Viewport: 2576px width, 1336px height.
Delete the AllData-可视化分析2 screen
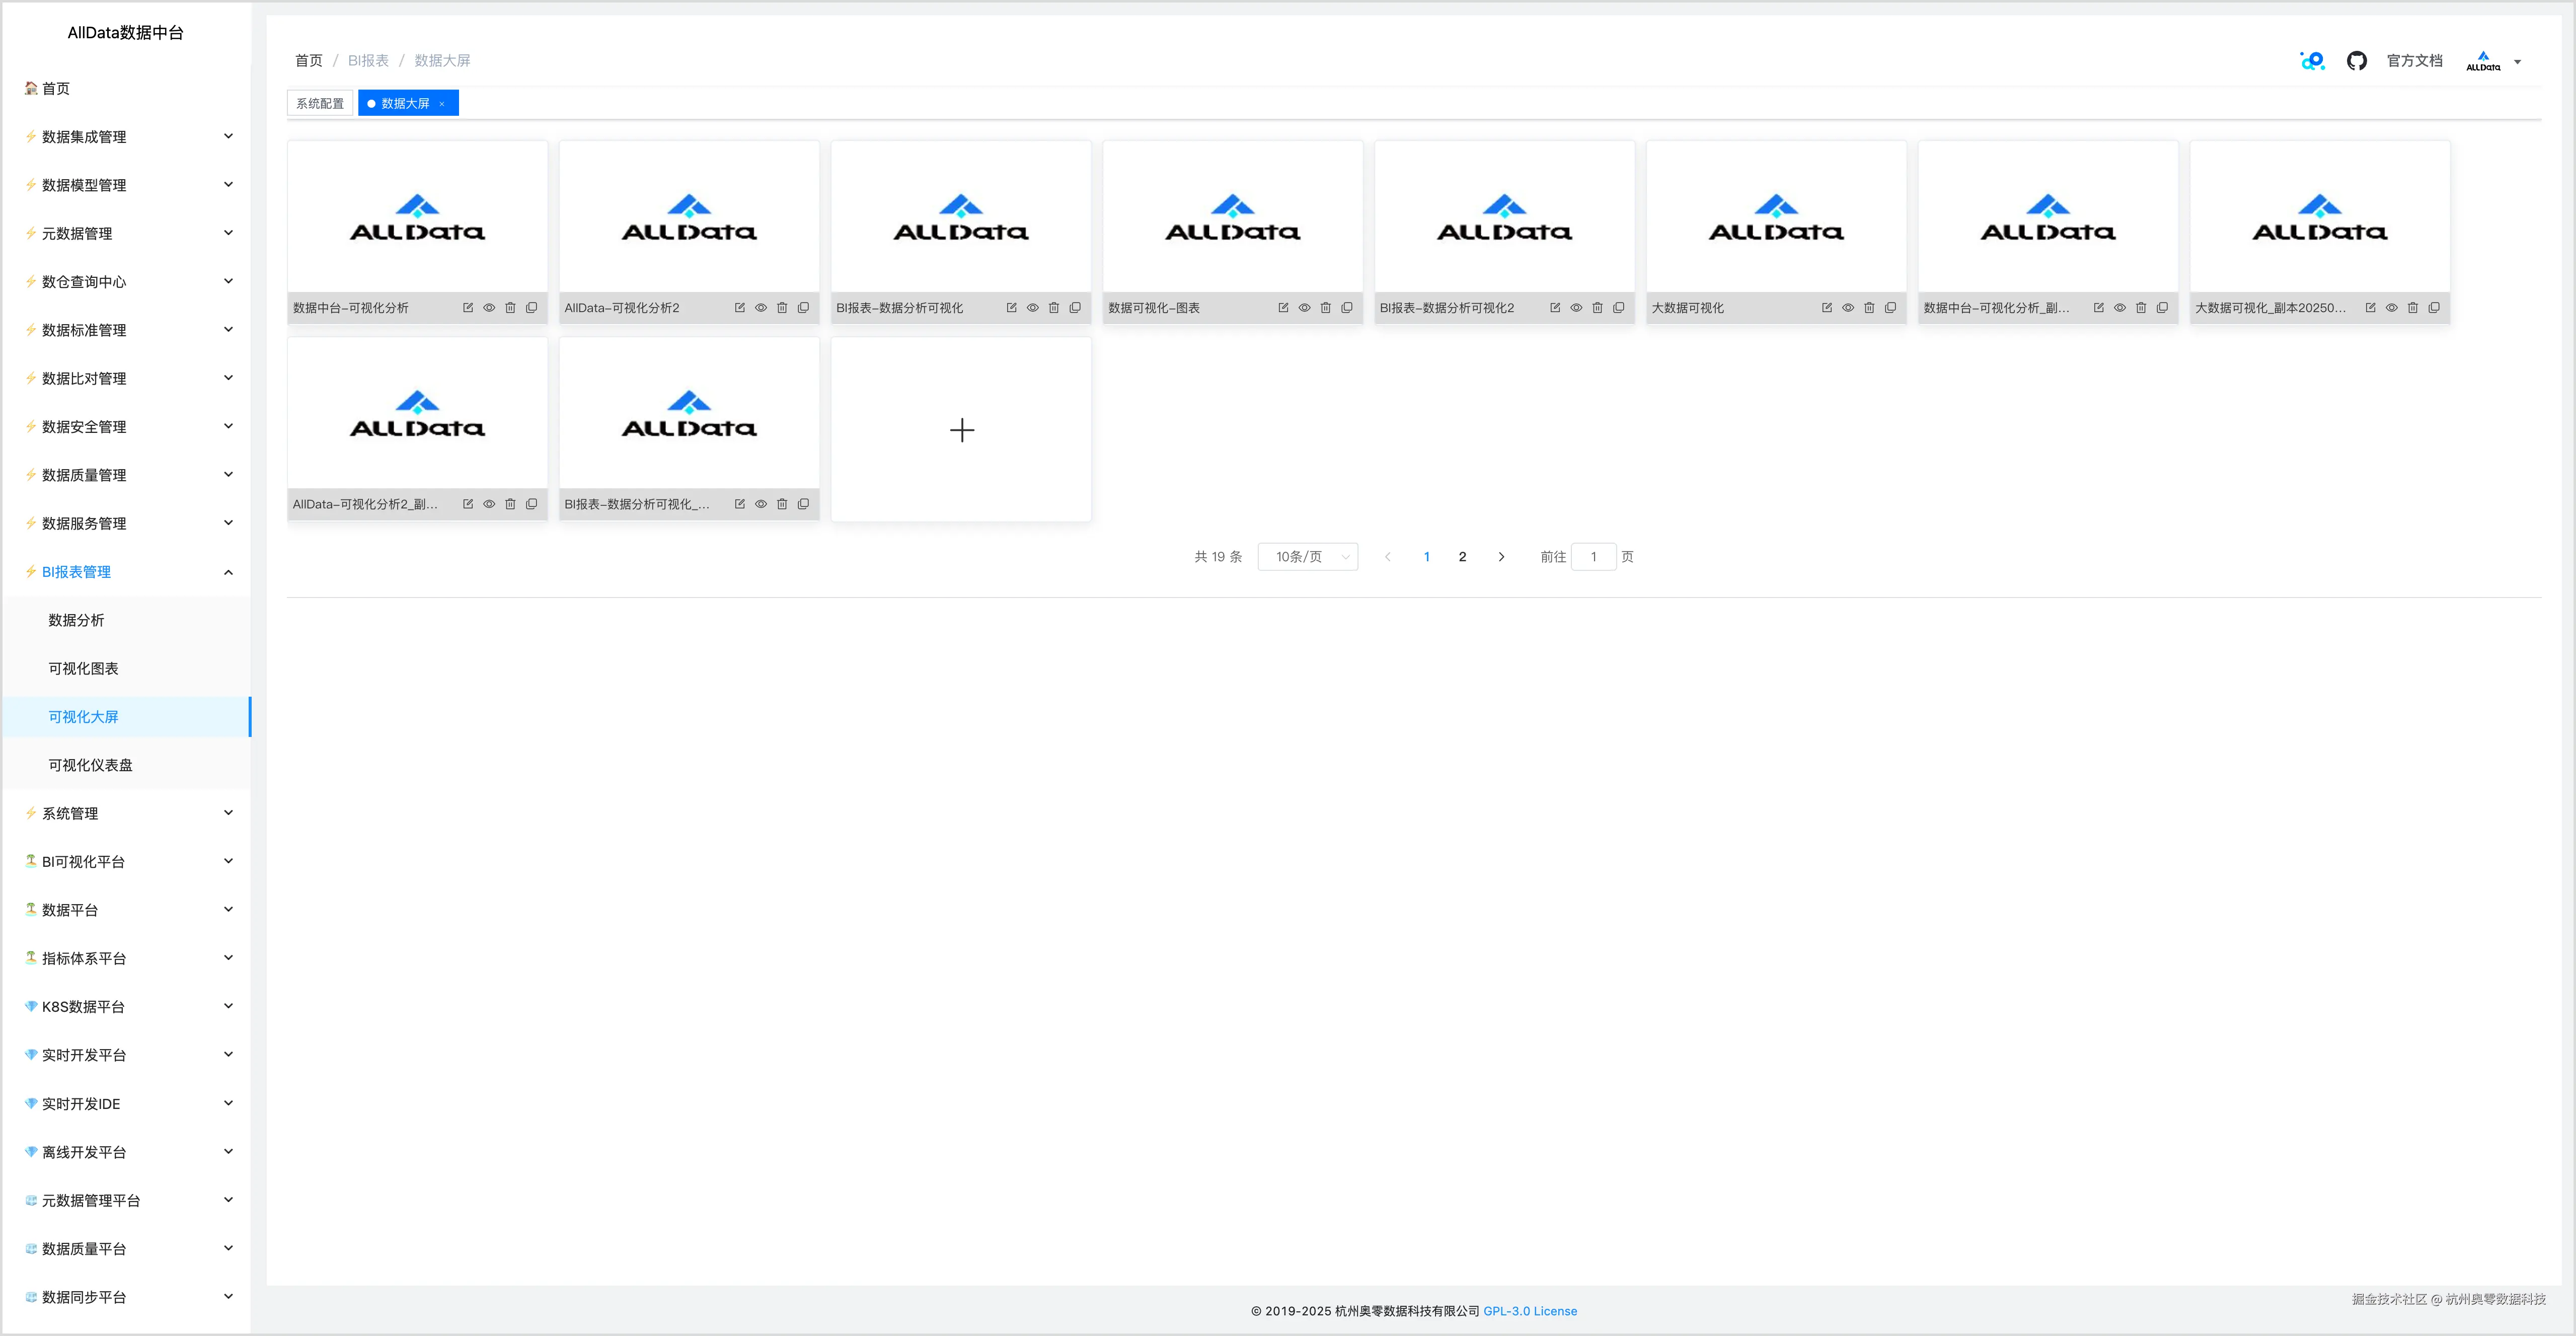[x=782, y=308]
